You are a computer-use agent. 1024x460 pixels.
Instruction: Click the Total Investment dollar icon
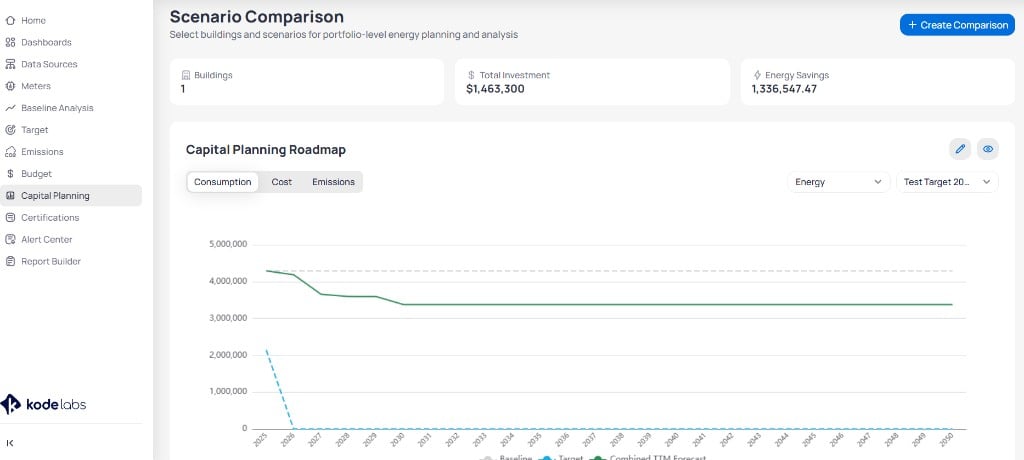(x=471, y=75)
